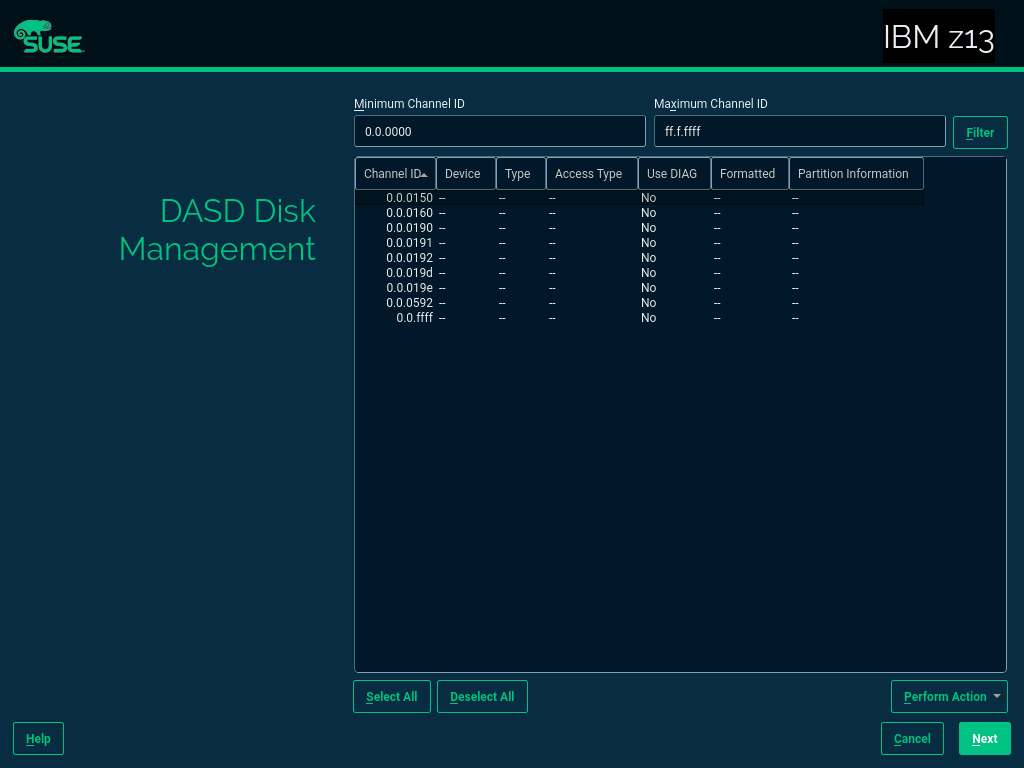This screenshot has height=768, width=1024.
Task: Click the Access Type column header
Action: [x=590, y=174]
